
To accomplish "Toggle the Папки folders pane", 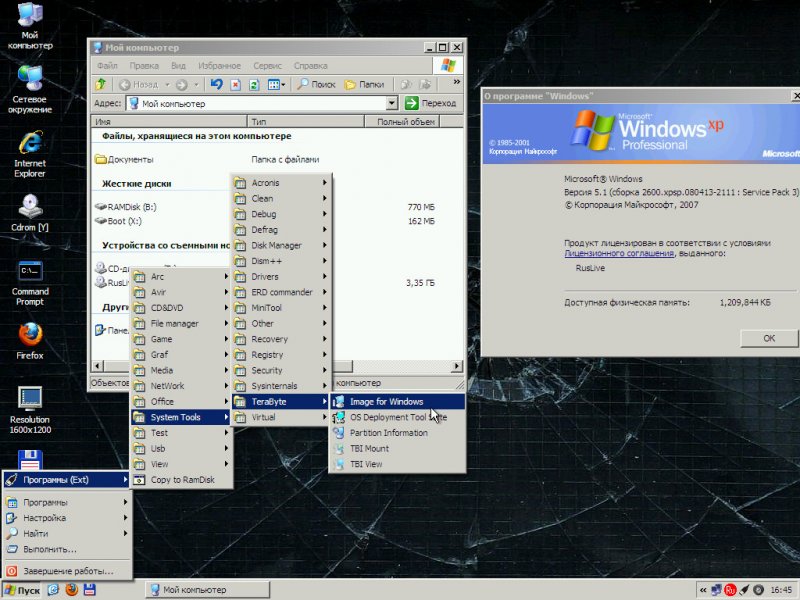I will tap(364, 84).
